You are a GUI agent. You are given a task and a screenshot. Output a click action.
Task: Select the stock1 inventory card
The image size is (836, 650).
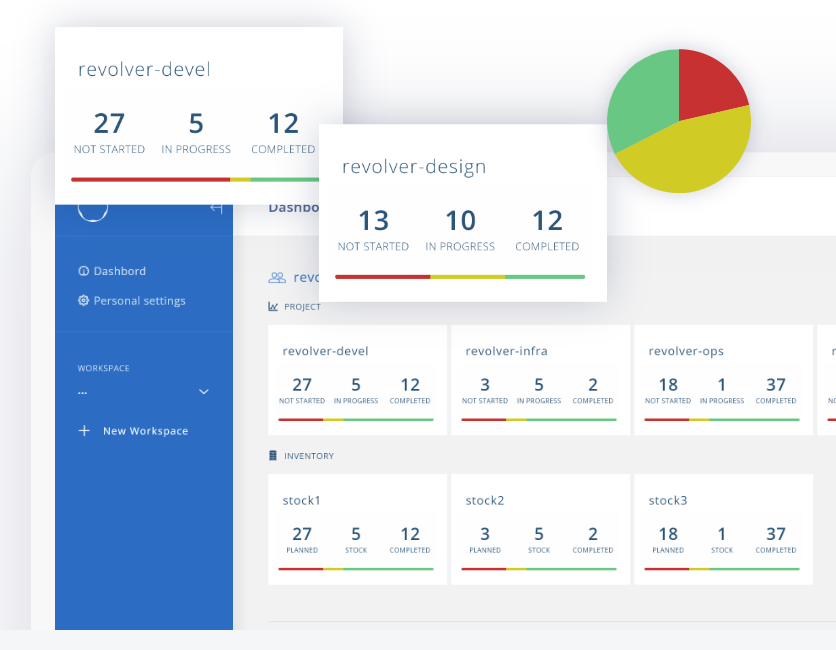tap(357, 529)
